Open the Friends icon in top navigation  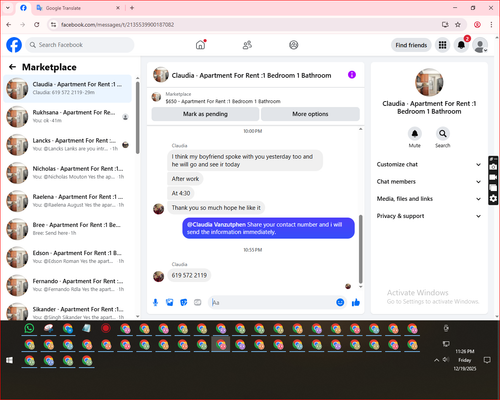pyautogui.click(x=247, y=45)
